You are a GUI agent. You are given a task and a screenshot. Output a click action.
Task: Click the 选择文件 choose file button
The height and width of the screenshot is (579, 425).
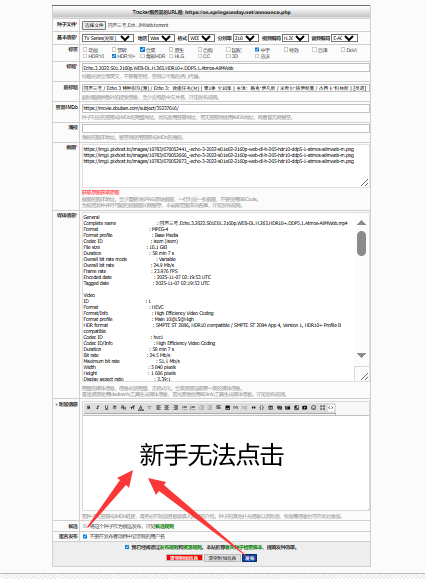[x=94, y=25]
